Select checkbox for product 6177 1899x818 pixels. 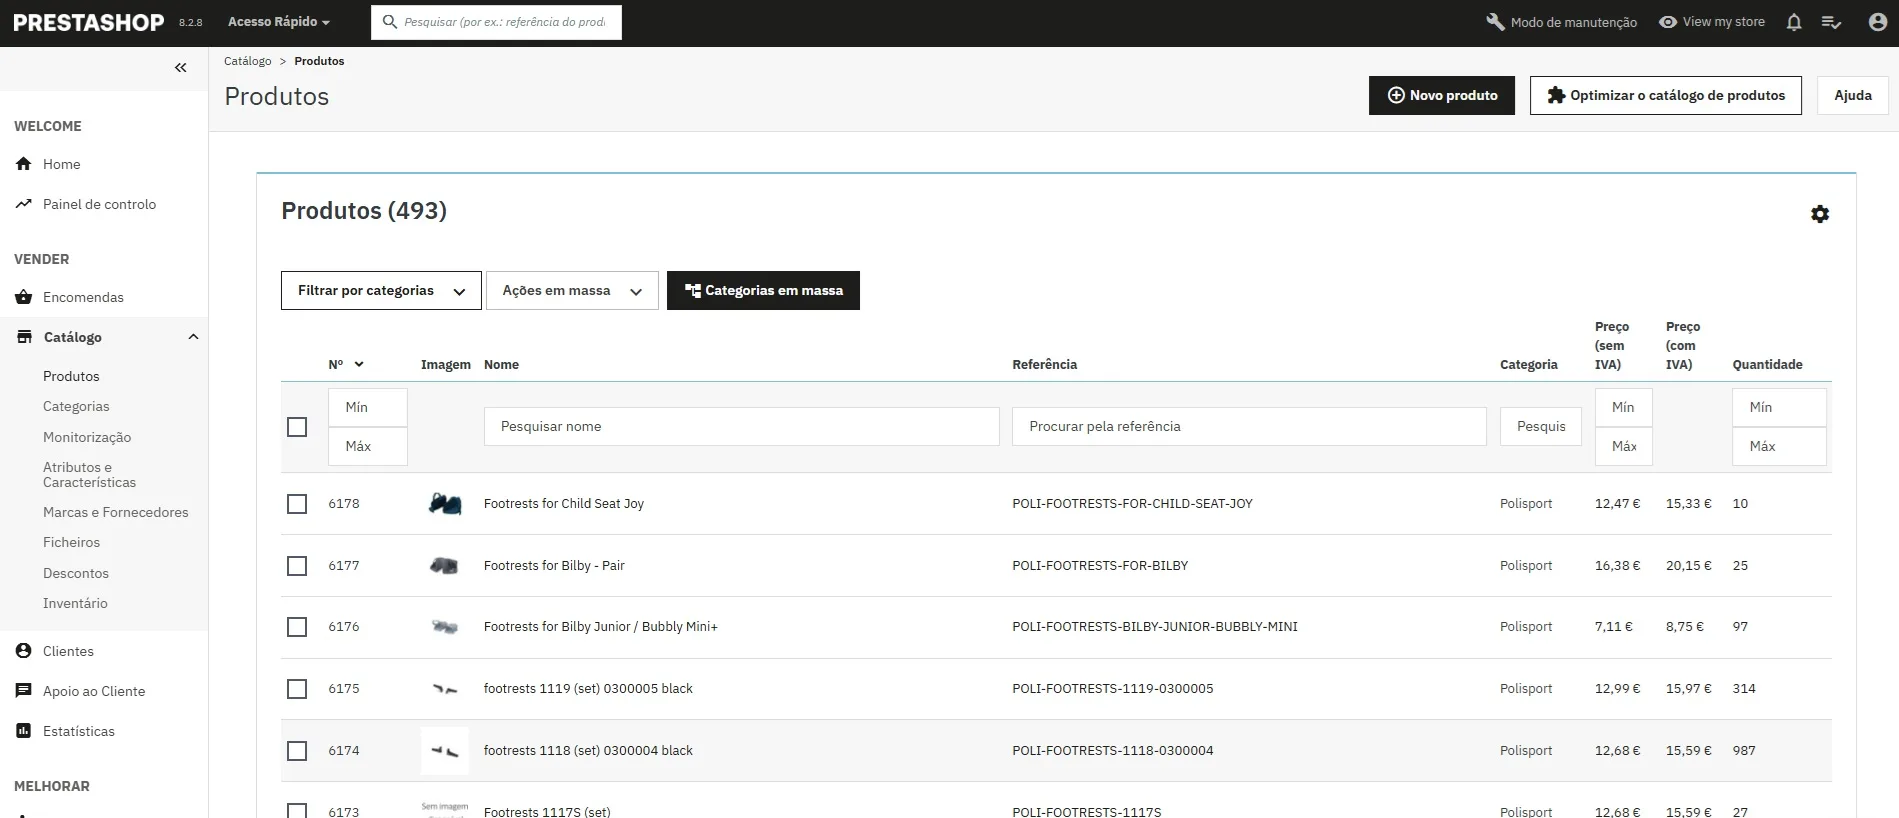(x=297, y=566)
